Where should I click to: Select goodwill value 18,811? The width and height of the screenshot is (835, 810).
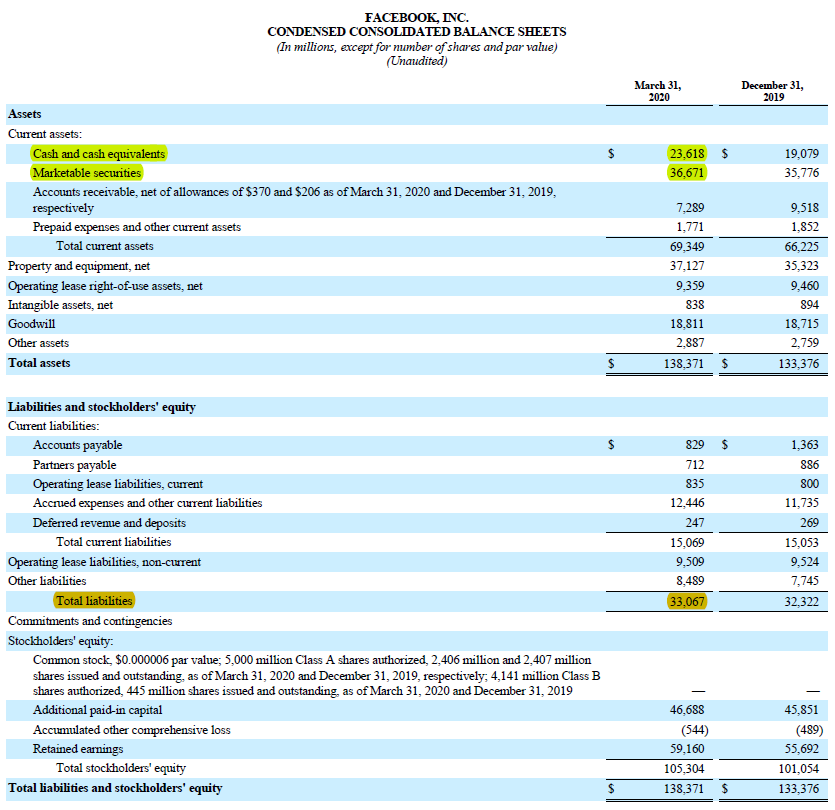point(687,324)
